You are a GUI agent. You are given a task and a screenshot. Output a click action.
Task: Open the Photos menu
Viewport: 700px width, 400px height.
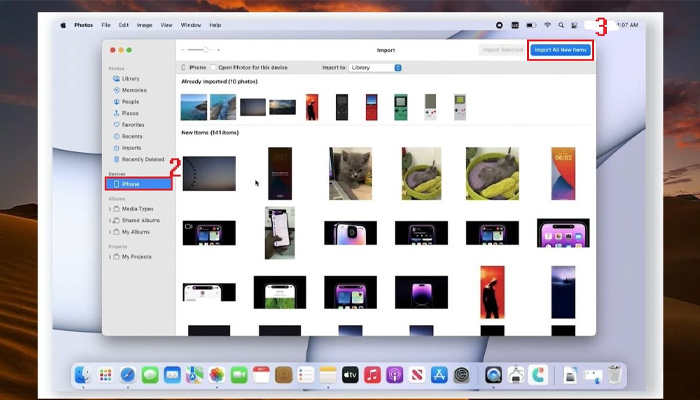[x=83, y=25]
